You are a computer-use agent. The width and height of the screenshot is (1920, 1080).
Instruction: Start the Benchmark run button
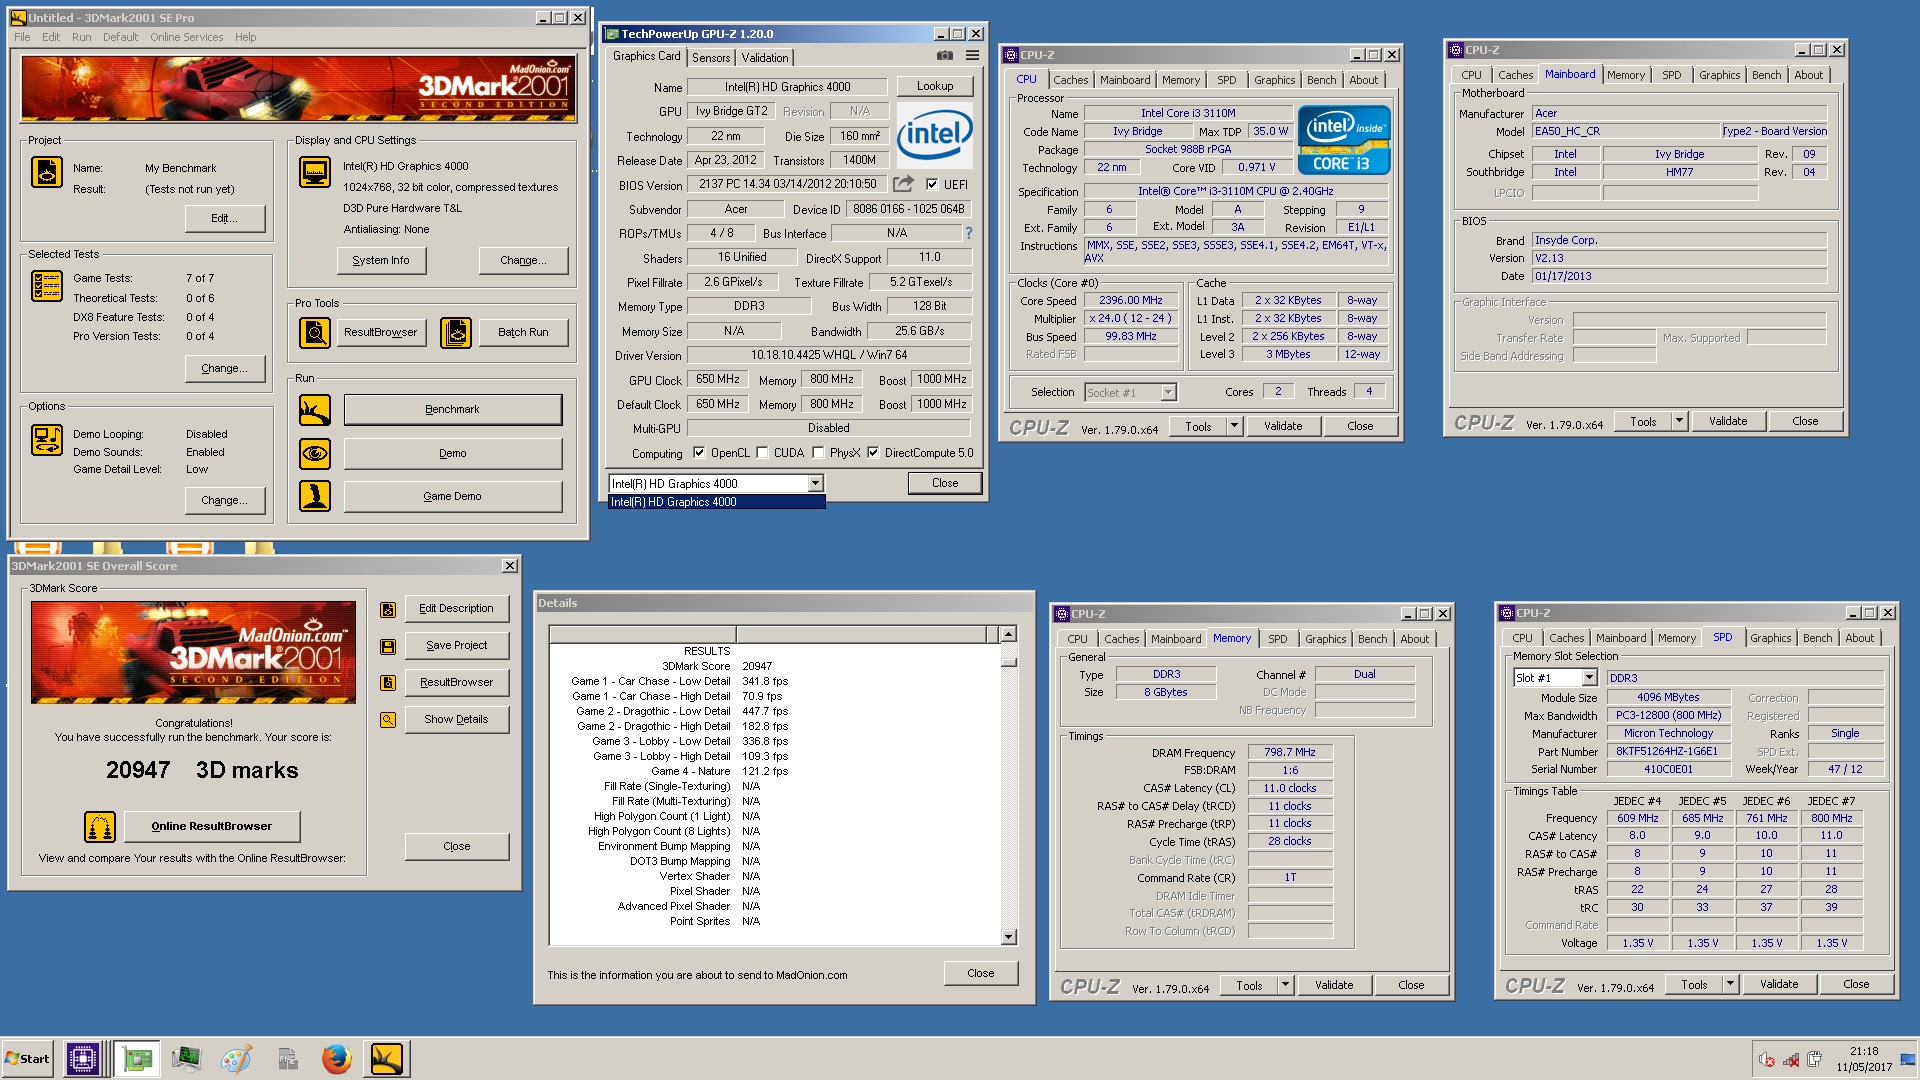[x=452, y=409]
